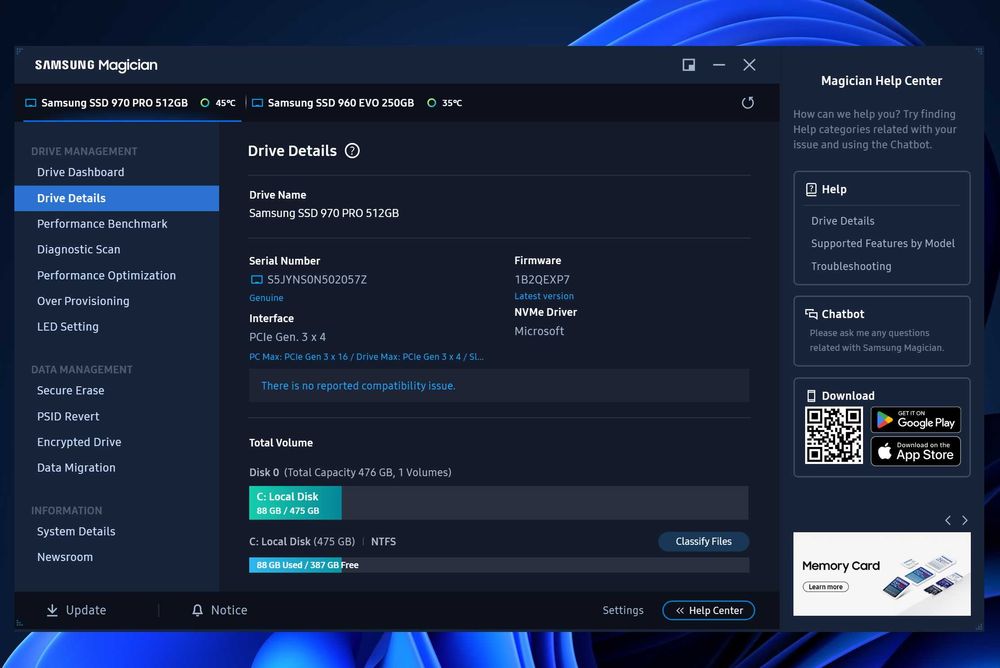This screenshot has width=1000, height=668.
Task: Toggle the mini-mode window icon
Action: click(689, 65)
